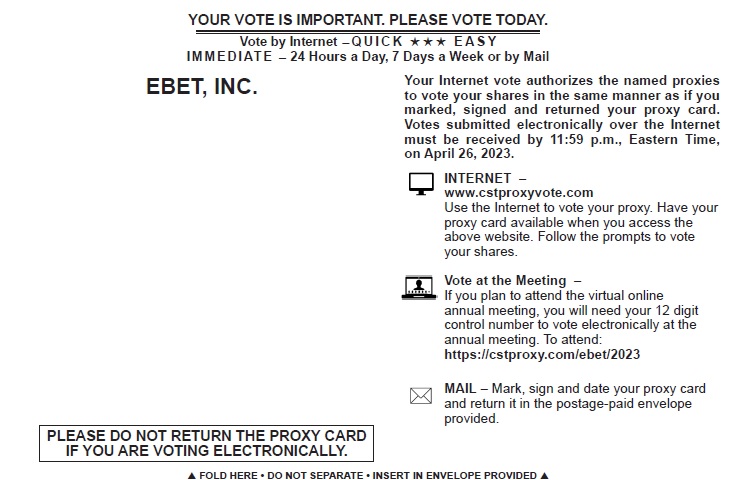Image resolution: width=735 pixels, height=480 pixels.
Task: Click the FOLD HERE instruction text
Action: coord(227,475)
